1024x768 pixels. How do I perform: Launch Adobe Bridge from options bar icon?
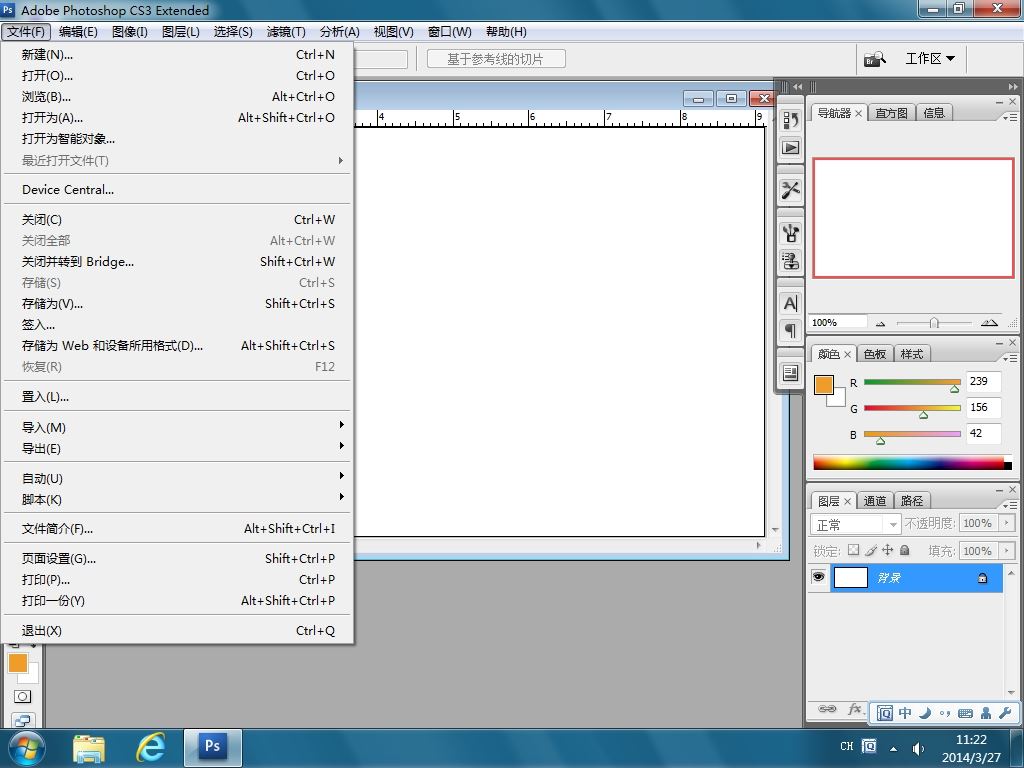click(x=874, y=59)
